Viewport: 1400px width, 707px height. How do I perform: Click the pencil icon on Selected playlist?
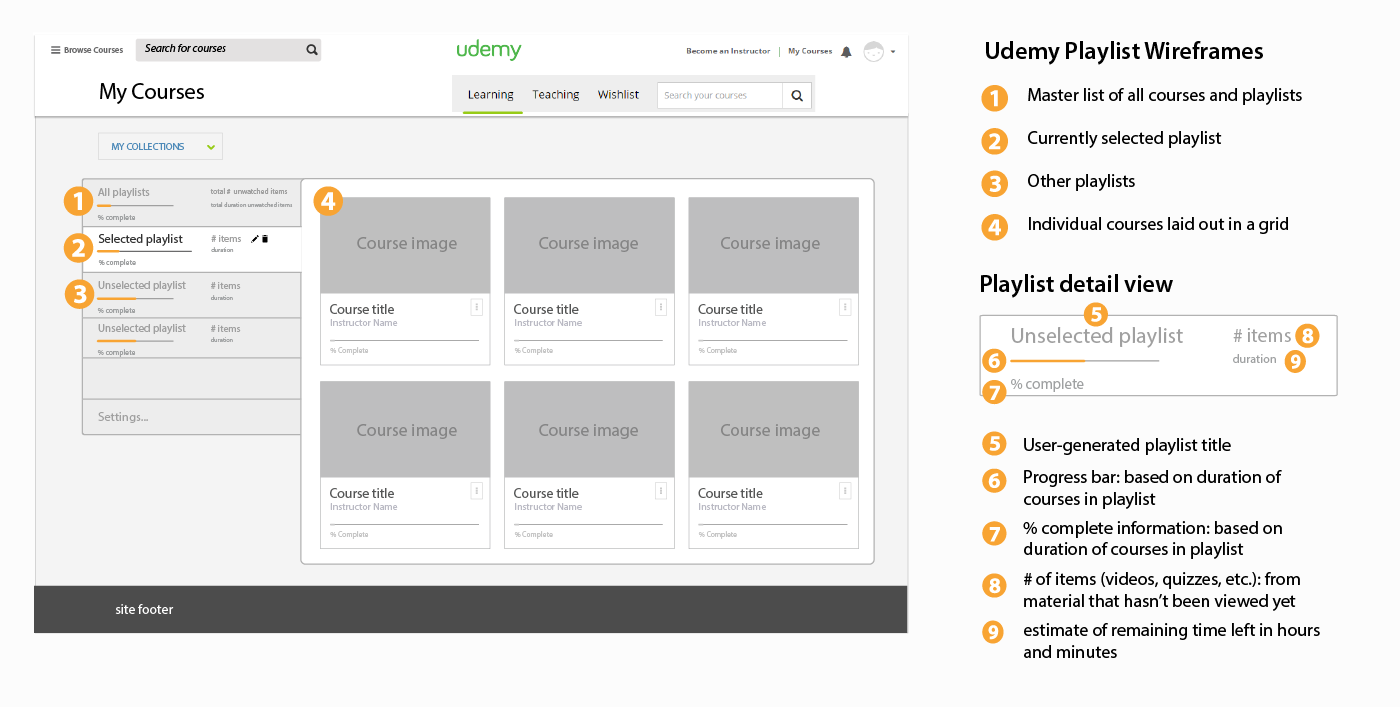[x=255, y=239]
